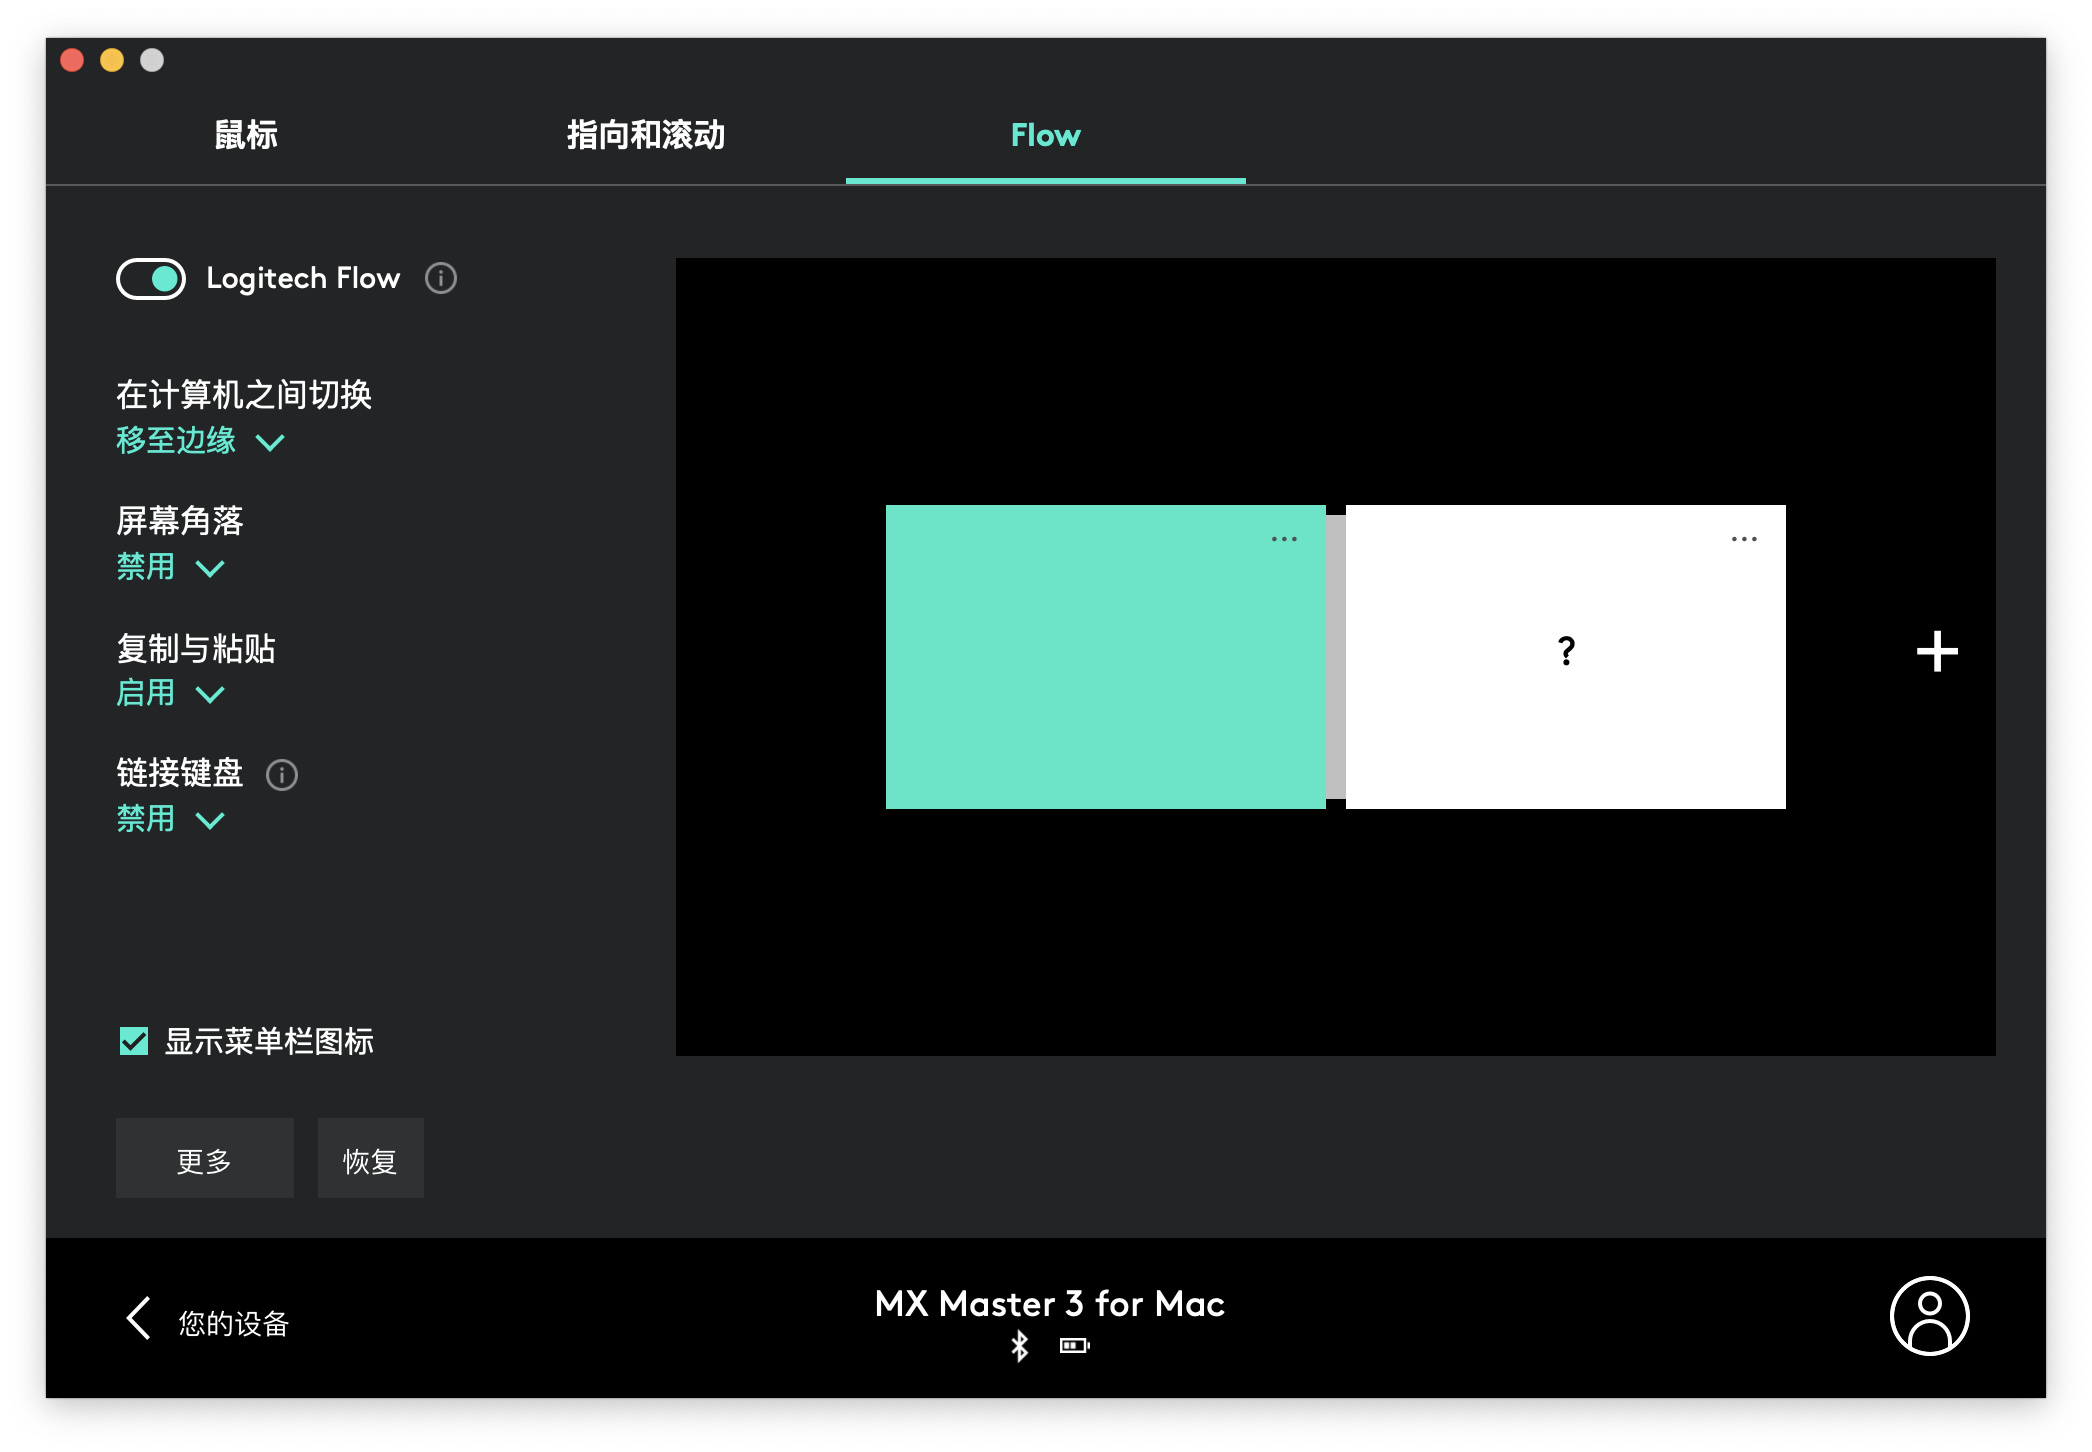Click the three-dot menu on unknown computer
The width and height of the screenshot is (2092, 1452).
[1744, 539]
